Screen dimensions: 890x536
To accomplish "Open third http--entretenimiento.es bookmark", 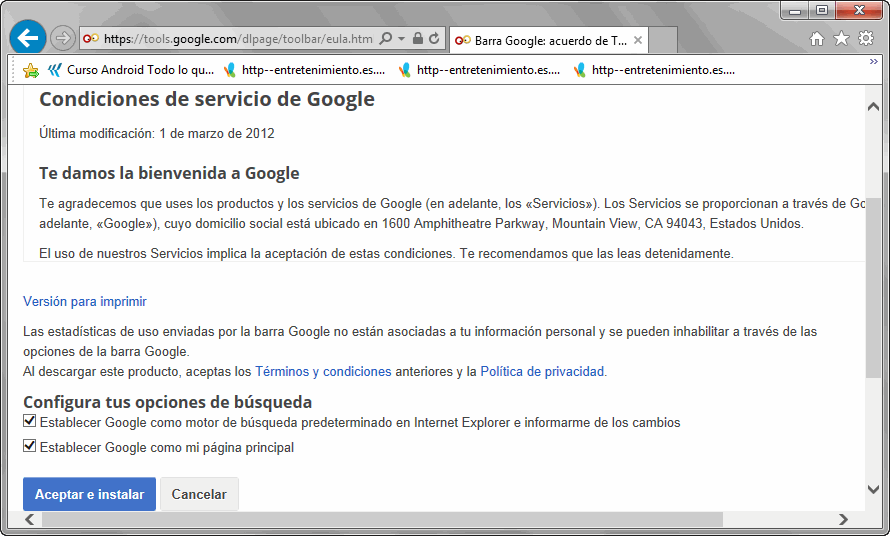I will [654, 70].
